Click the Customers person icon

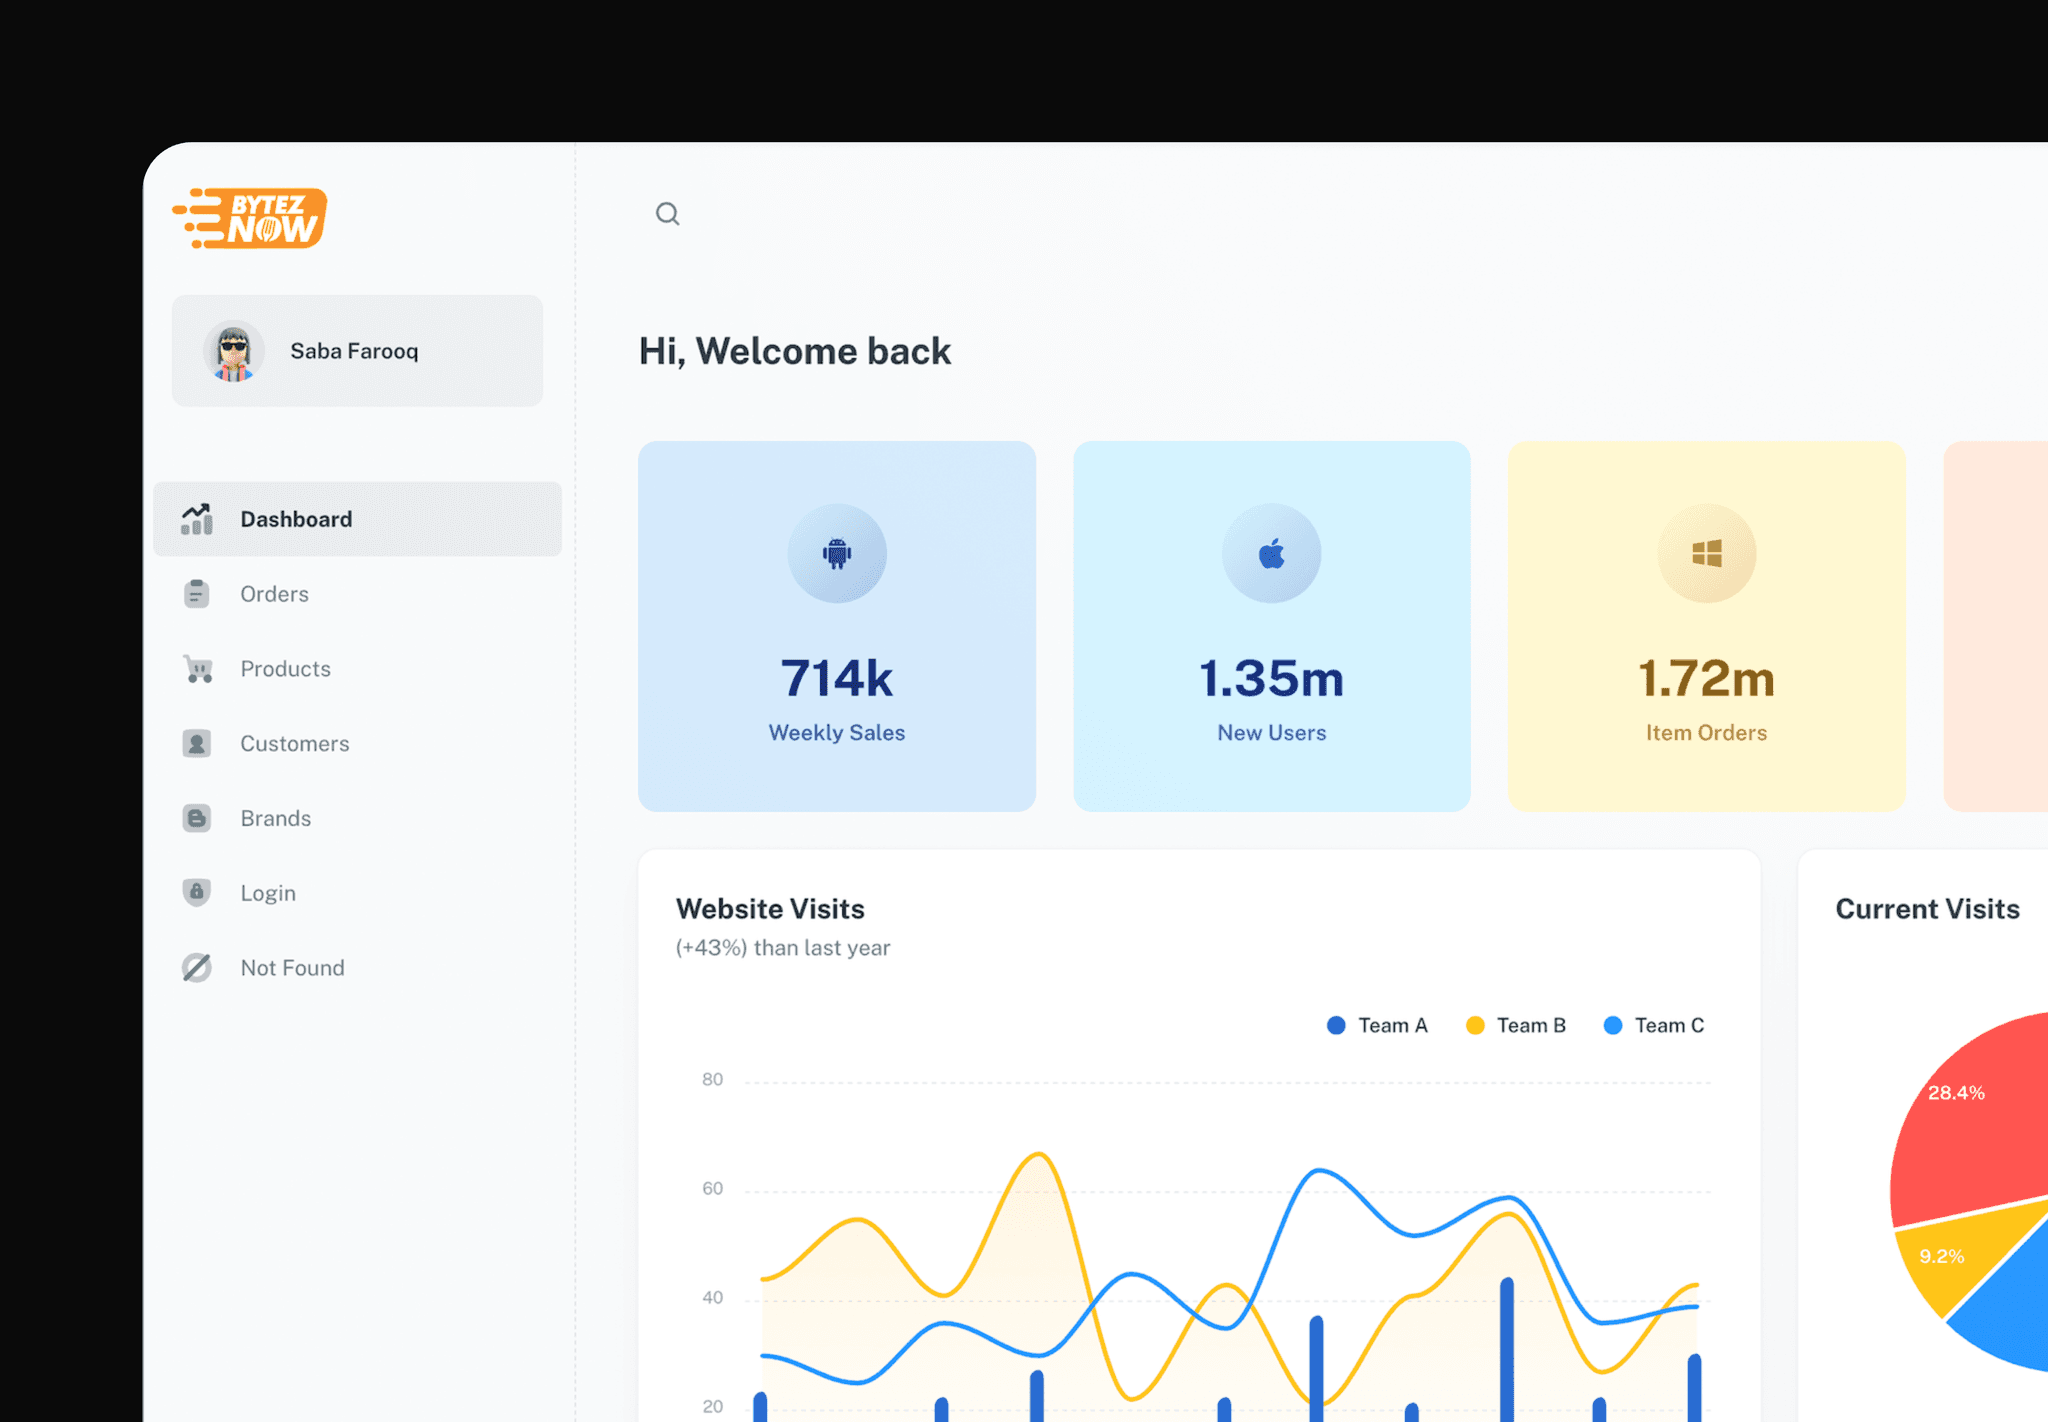(197, 744)
